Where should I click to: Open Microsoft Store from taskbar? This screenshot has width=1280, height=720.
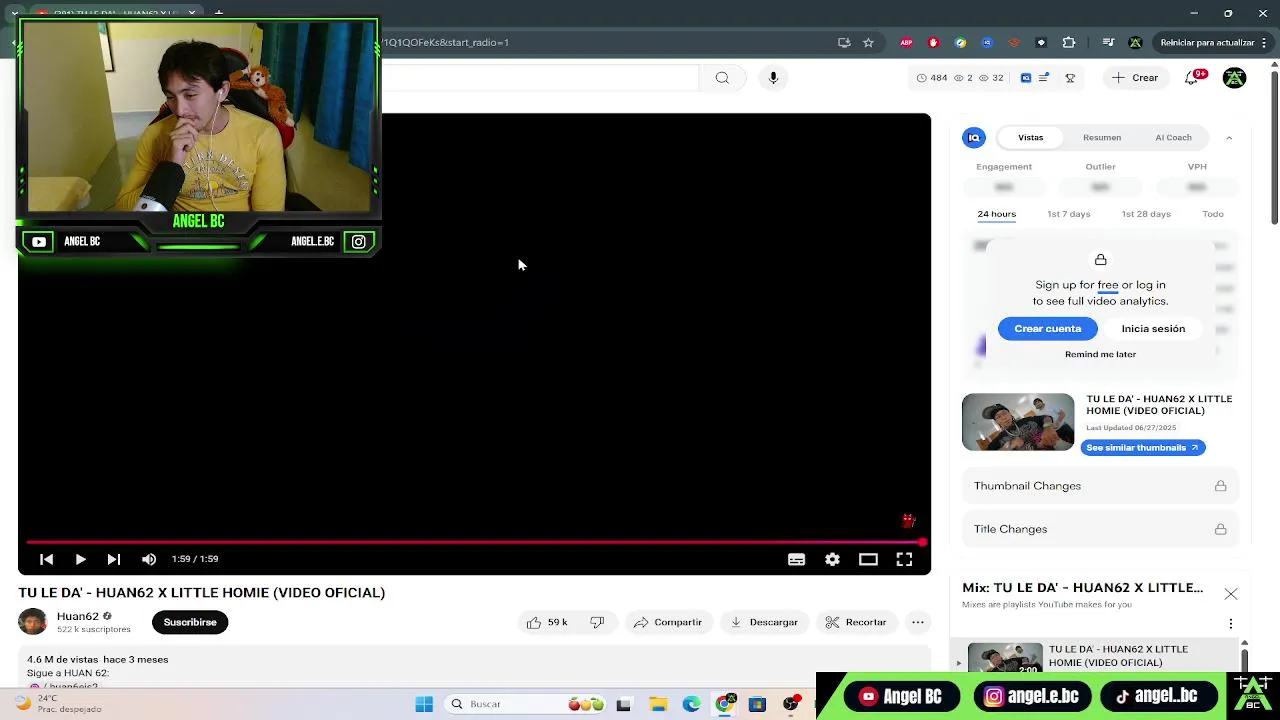coord(757,704)
